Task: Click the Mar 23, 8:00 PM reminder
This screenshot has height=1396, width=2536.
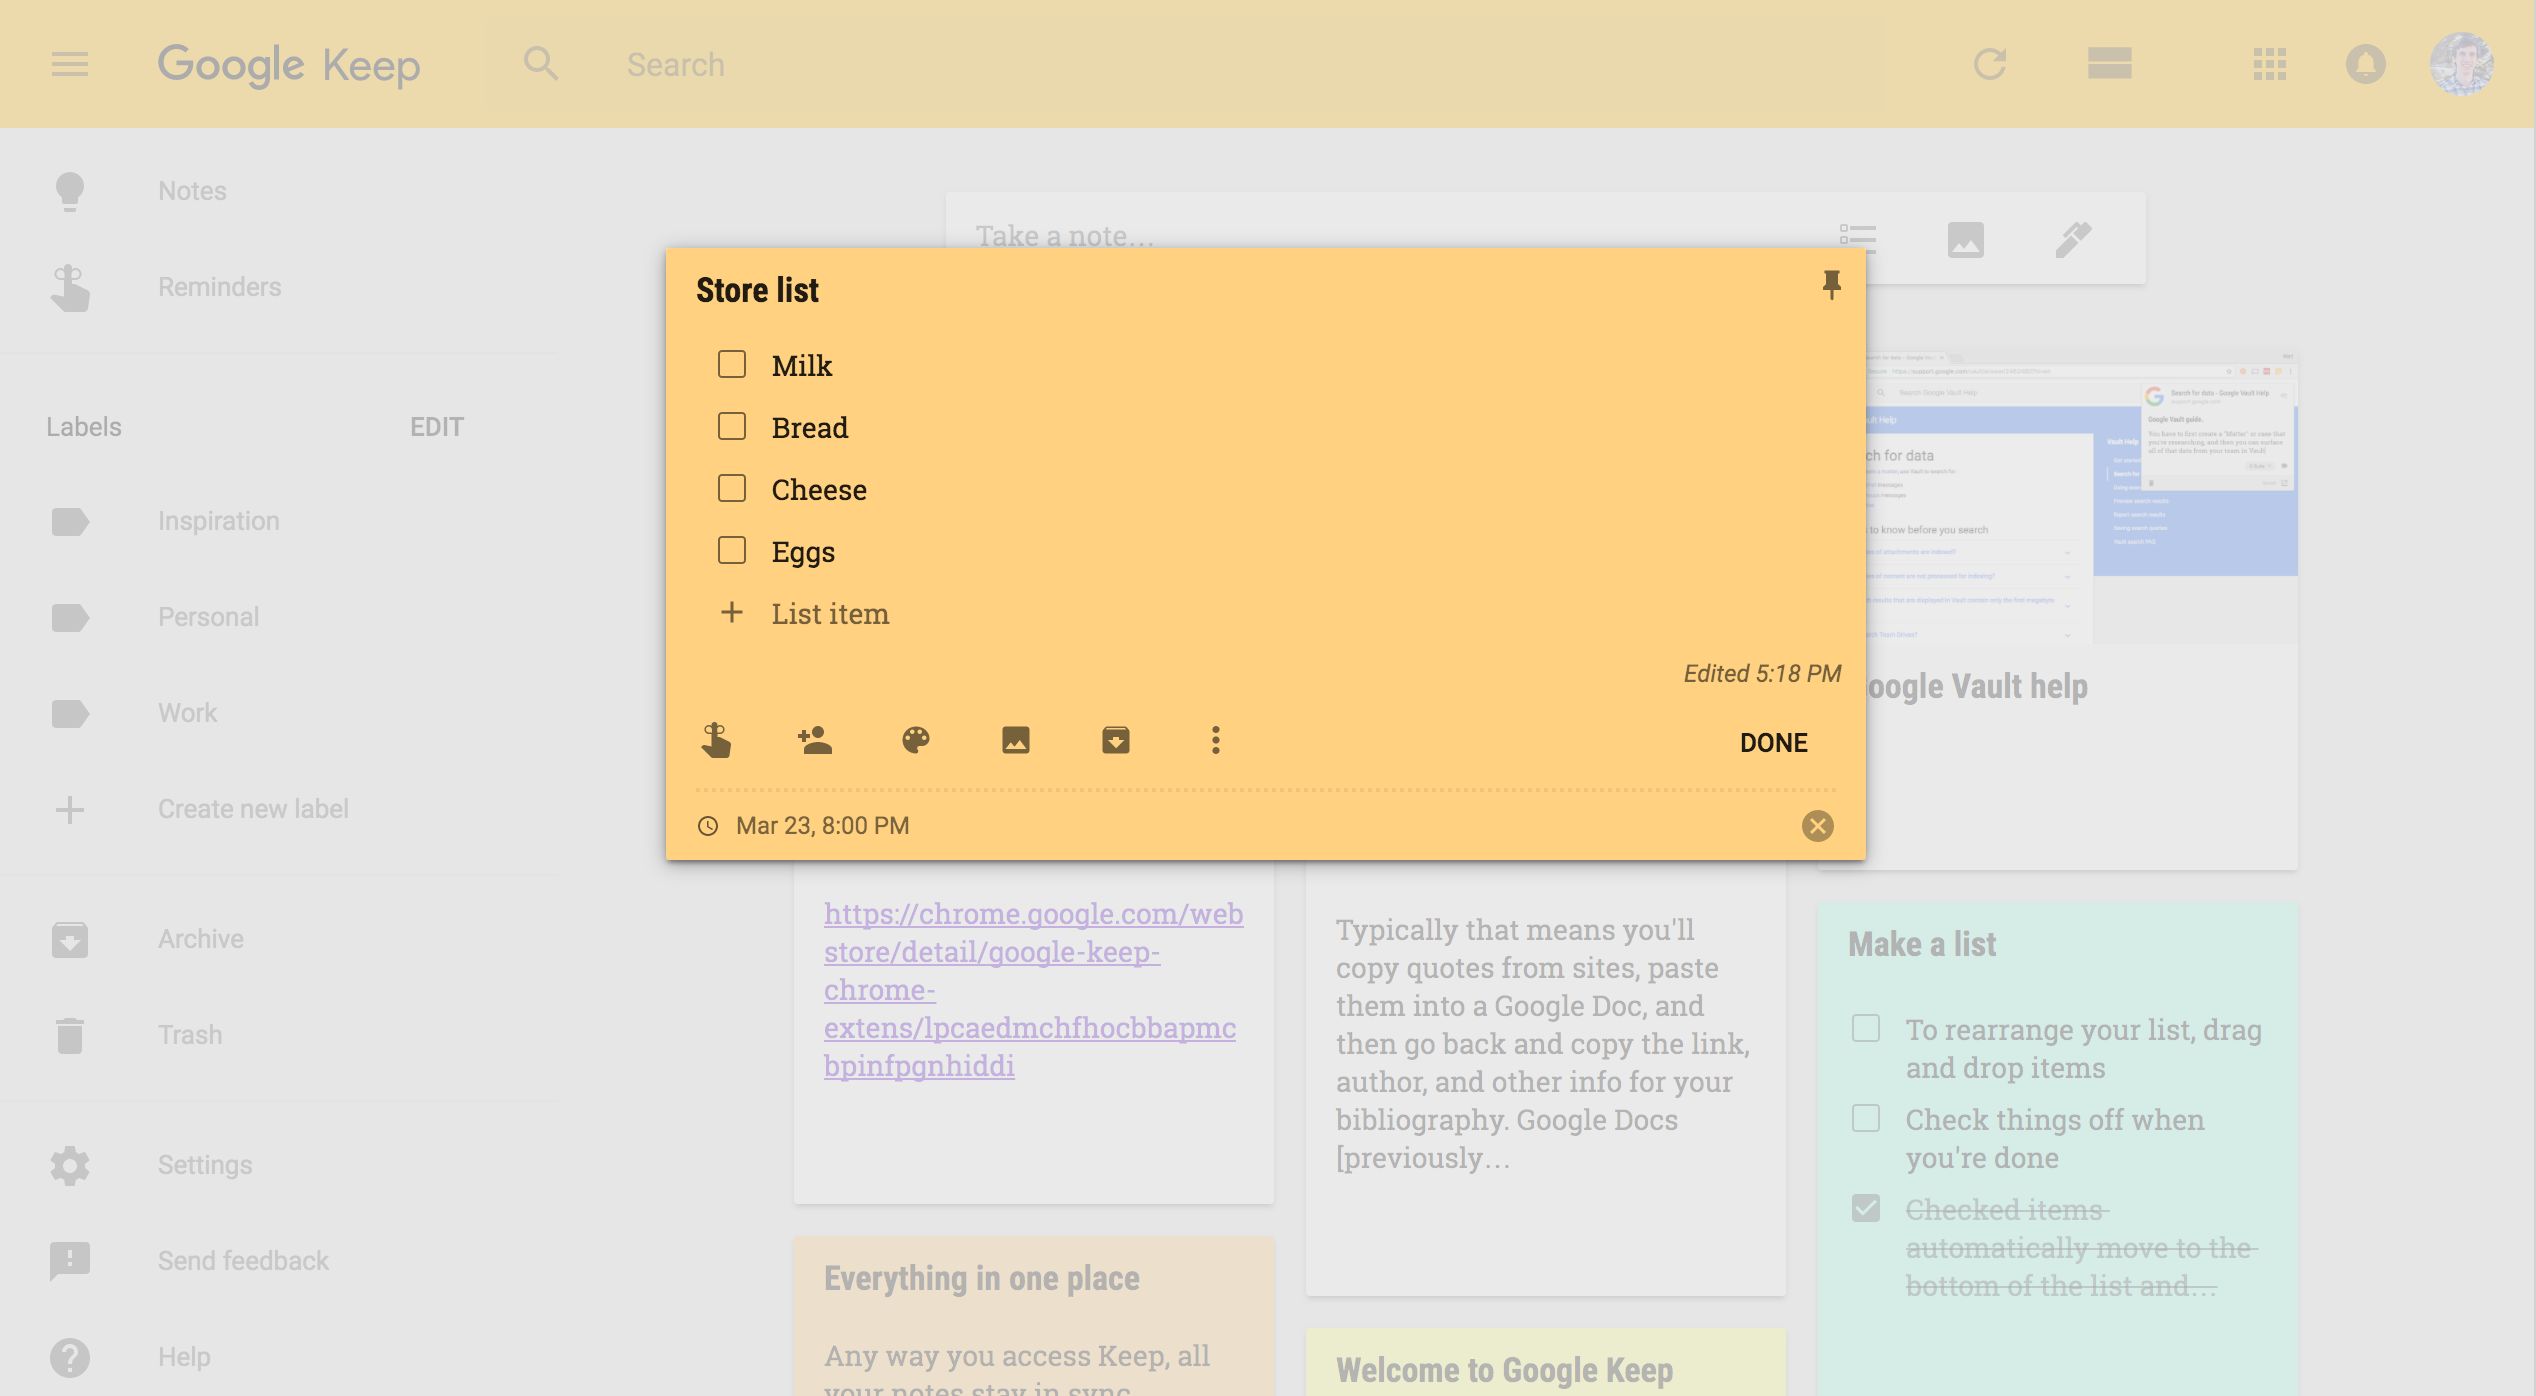Action: tap(821, 826)
